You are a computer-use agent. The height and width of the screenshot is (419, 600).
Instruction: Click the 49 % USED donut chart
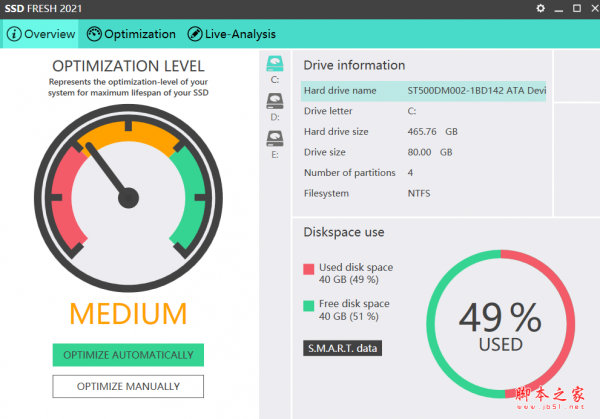(x=501, y=324)
